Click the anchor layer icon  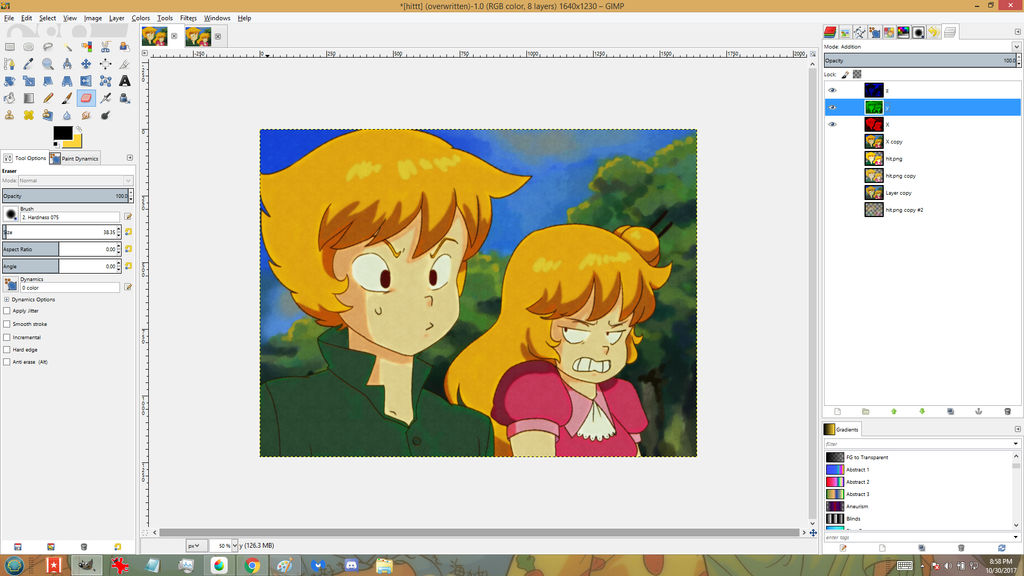[x=979, y=411]
